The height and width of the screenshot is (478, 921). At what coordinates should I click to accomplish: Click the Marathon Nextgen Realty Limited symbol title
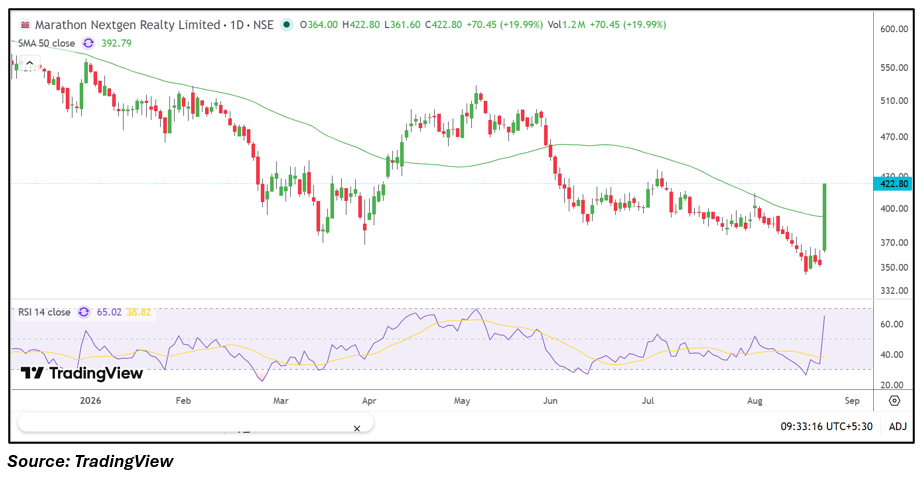point(127,25)
